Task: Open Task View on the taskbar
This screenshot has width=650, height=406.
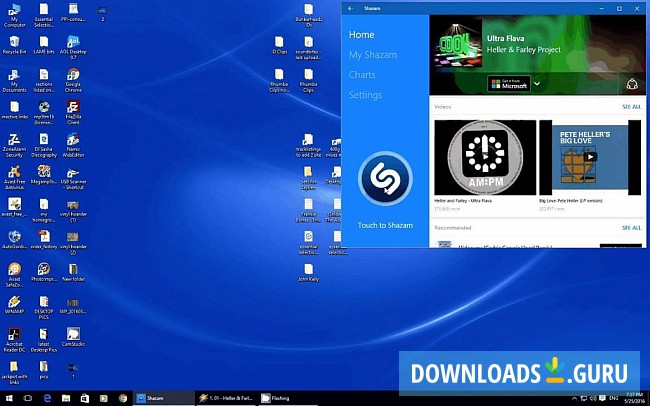Action: point(28,399)
